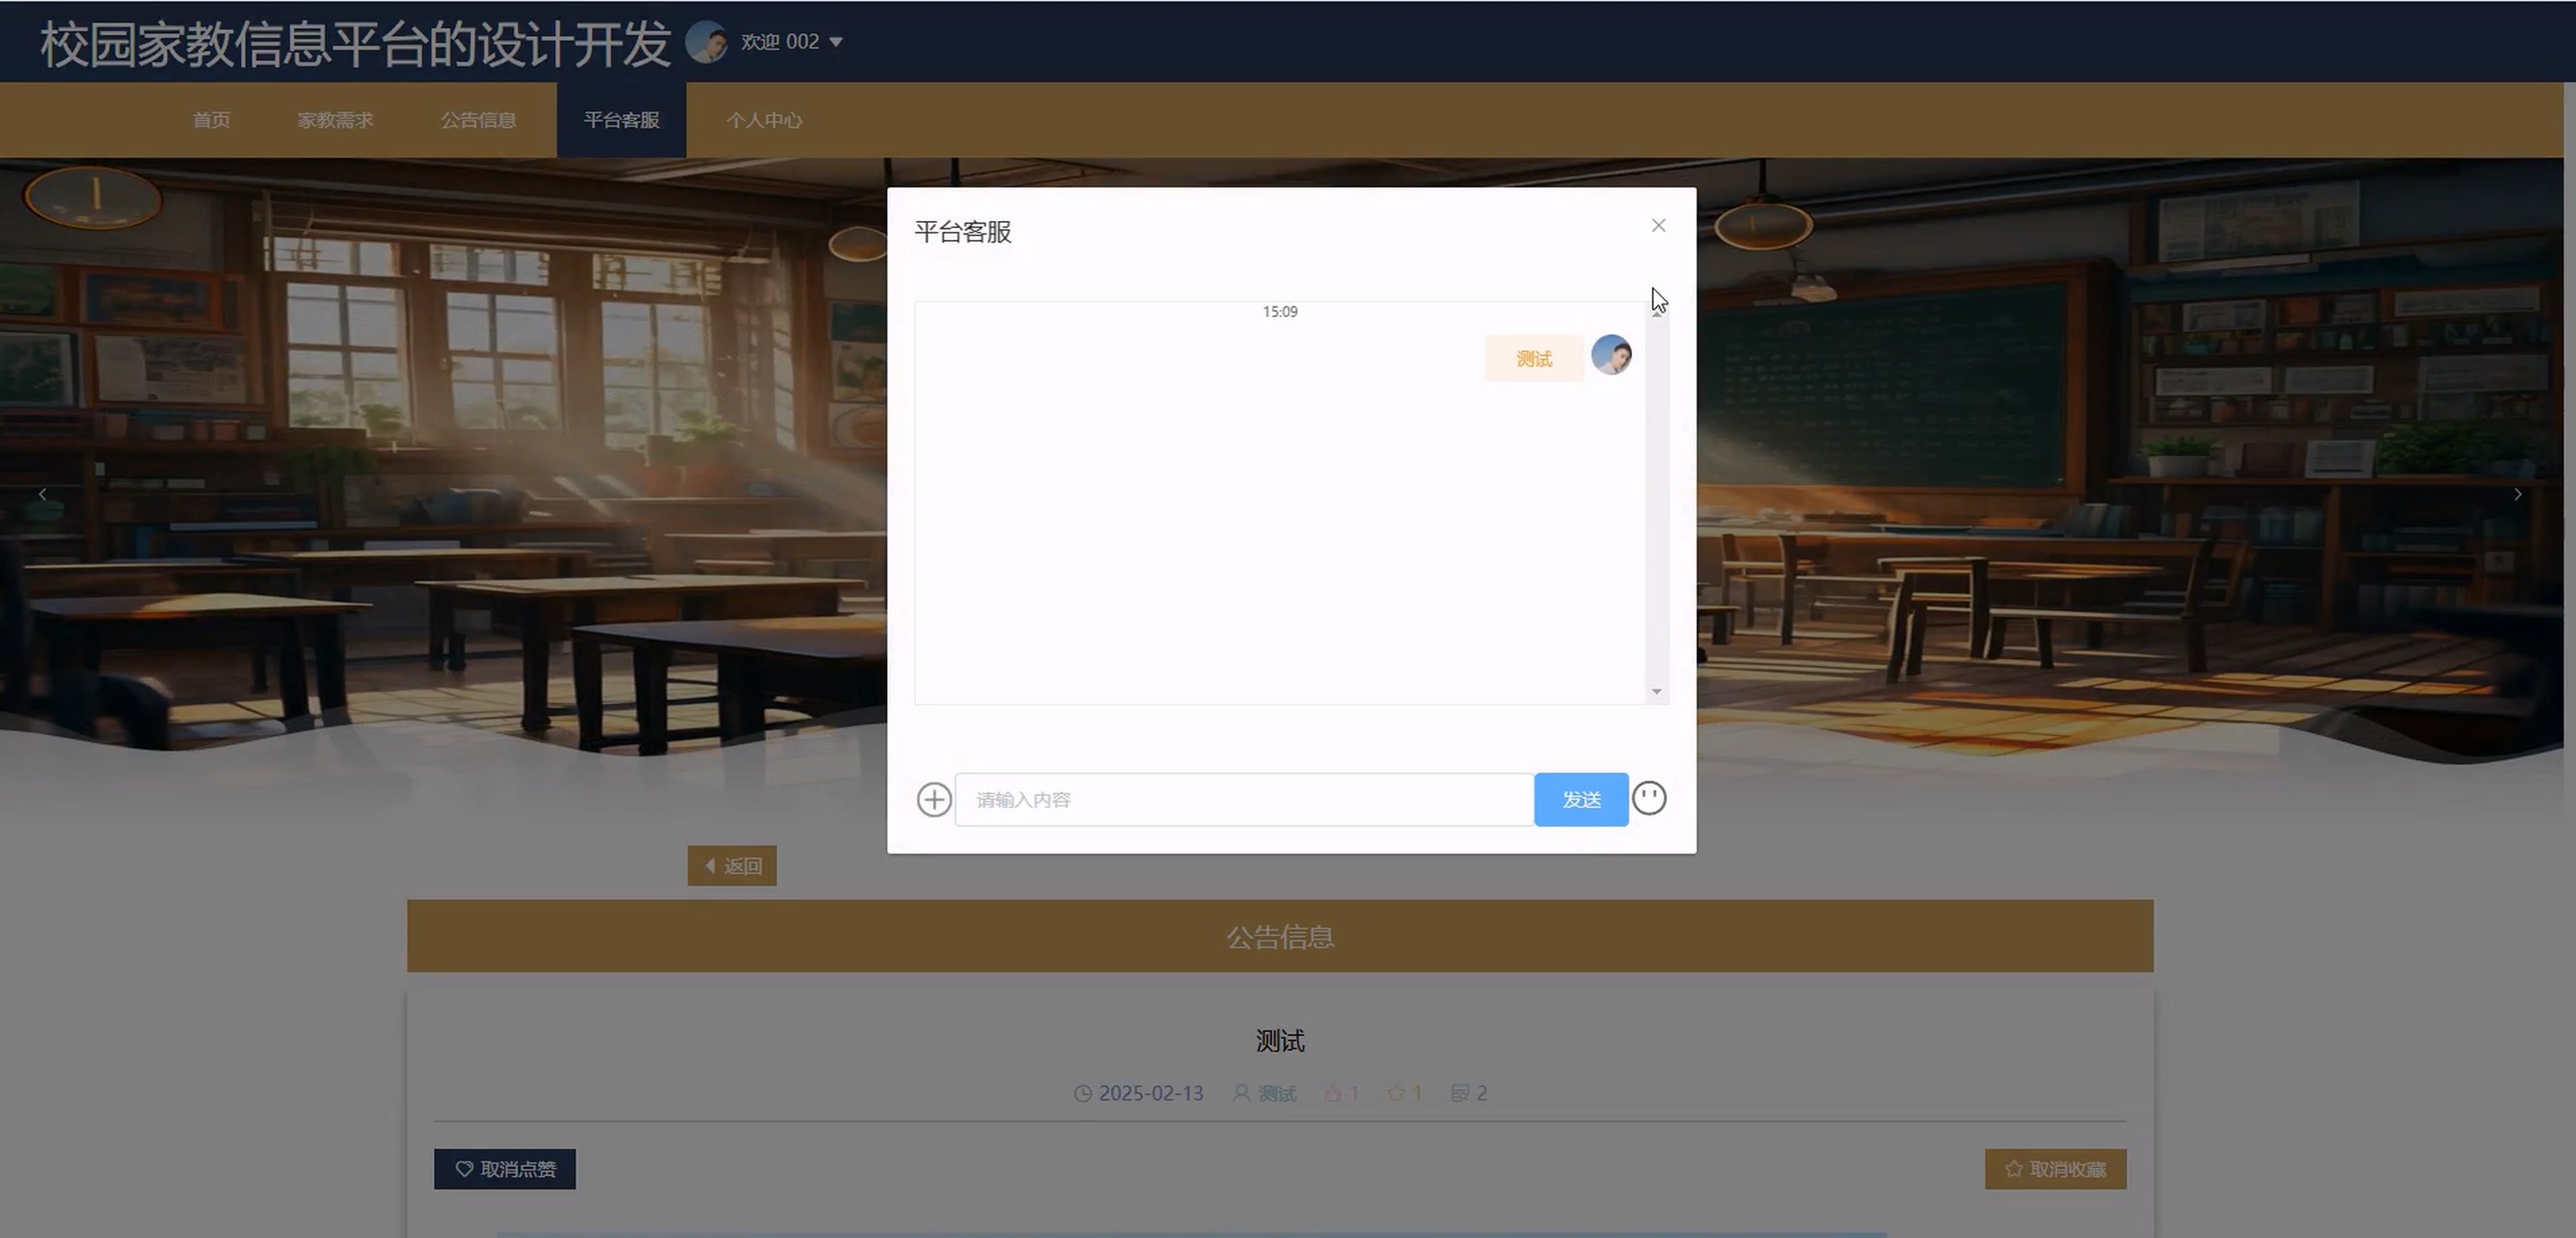Screen dimensions: 2576x1238
Task: Open the emoji picker face icon
Action: 1649,798
